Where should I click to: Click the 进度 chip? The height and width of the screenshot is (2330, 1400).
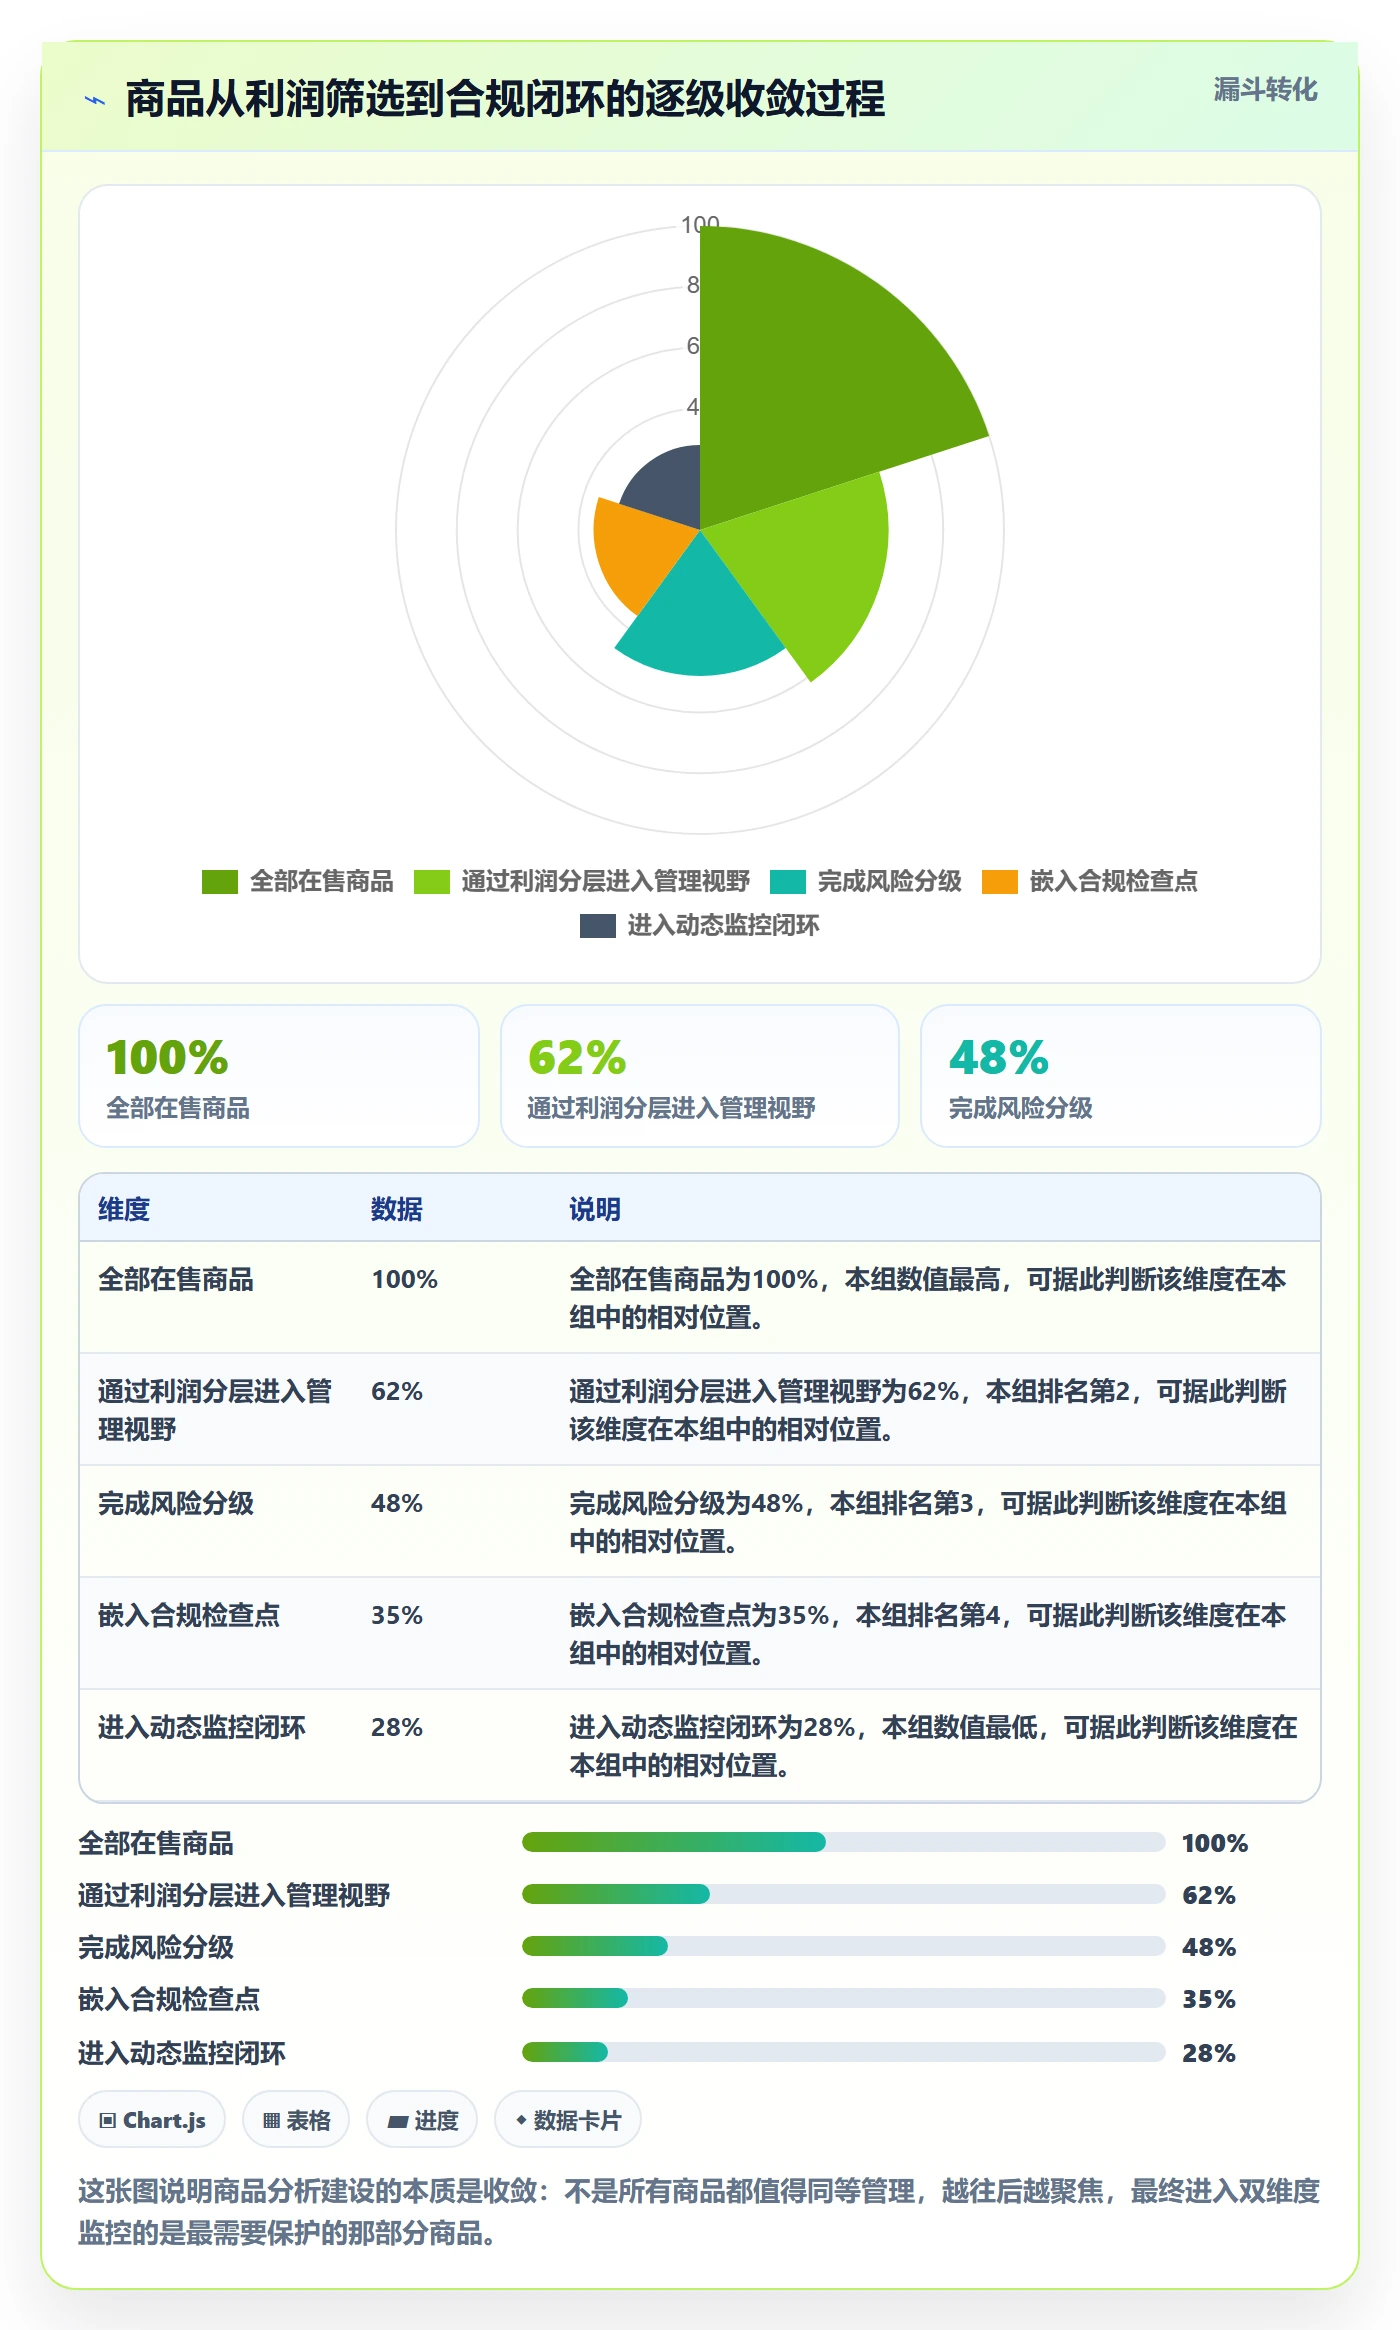pos(422,2120)
